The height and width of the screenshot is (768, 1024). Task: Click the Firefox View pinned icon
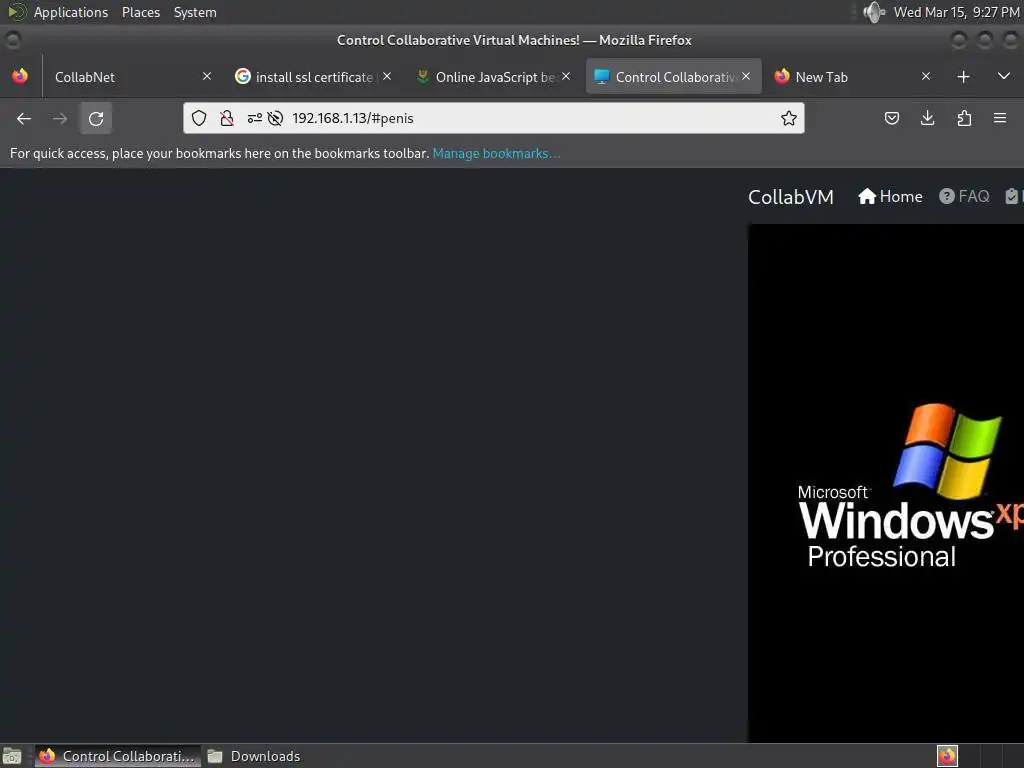(x=20, y=76)
